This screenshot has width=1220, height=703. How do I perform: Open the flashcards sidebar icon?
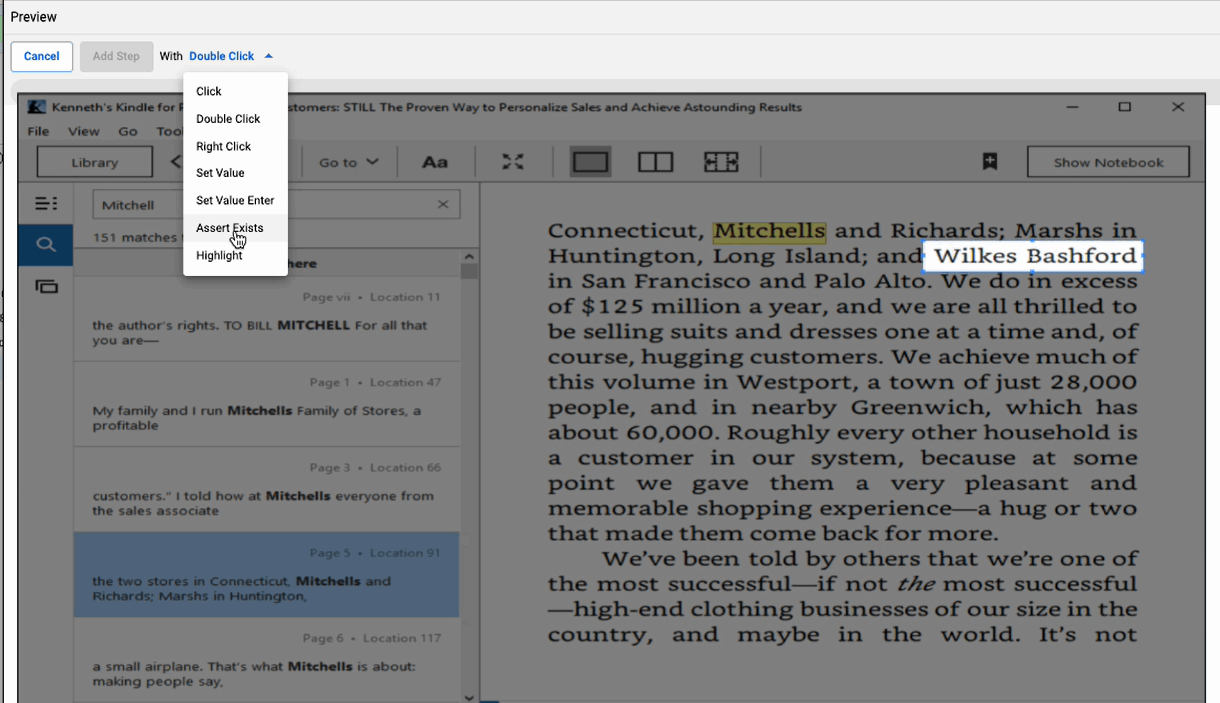(46, 287)
